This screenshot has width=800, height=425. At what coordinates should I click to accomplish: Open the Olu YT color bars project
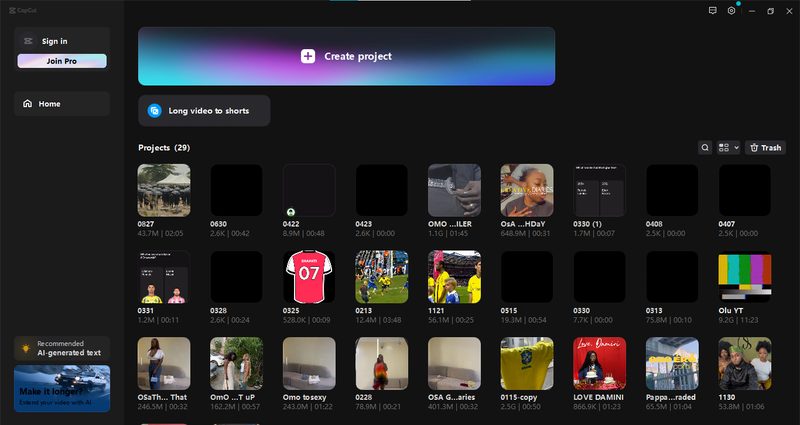[x=745, y=277]
